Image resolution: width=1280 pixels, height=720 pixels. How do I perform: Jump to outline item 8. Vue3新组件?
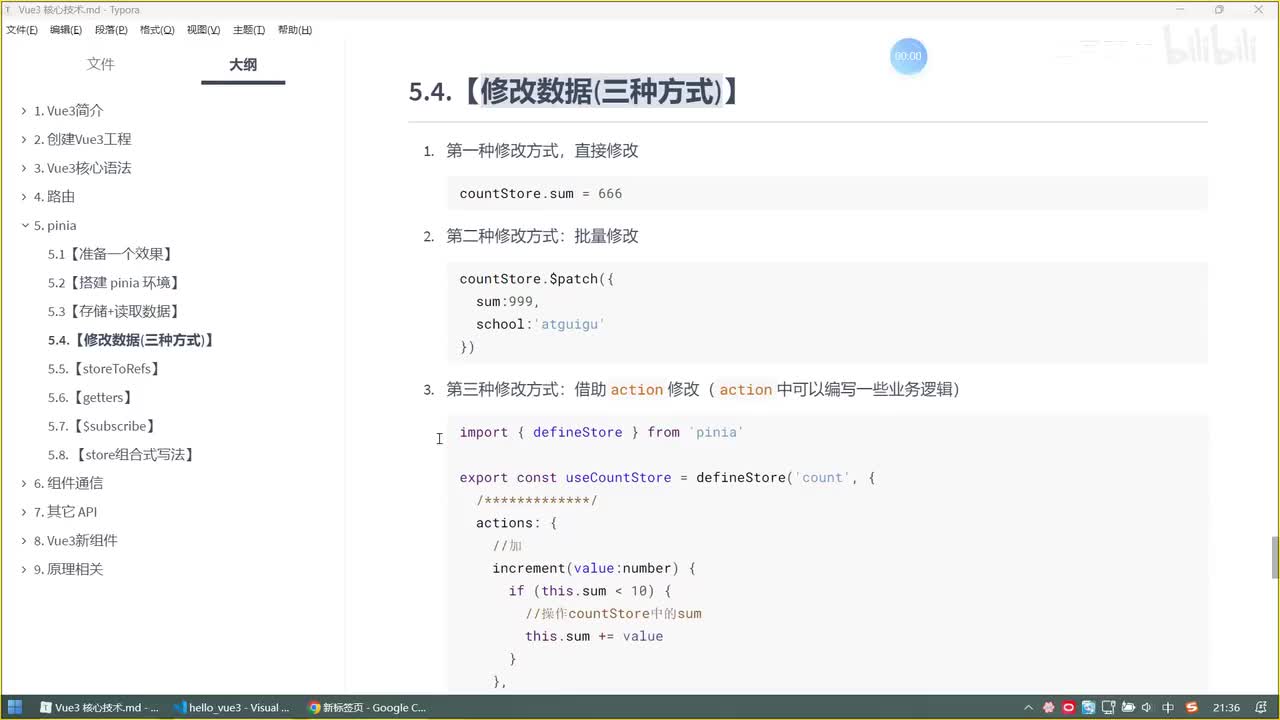pyautogui.click(x=76, y=541)
